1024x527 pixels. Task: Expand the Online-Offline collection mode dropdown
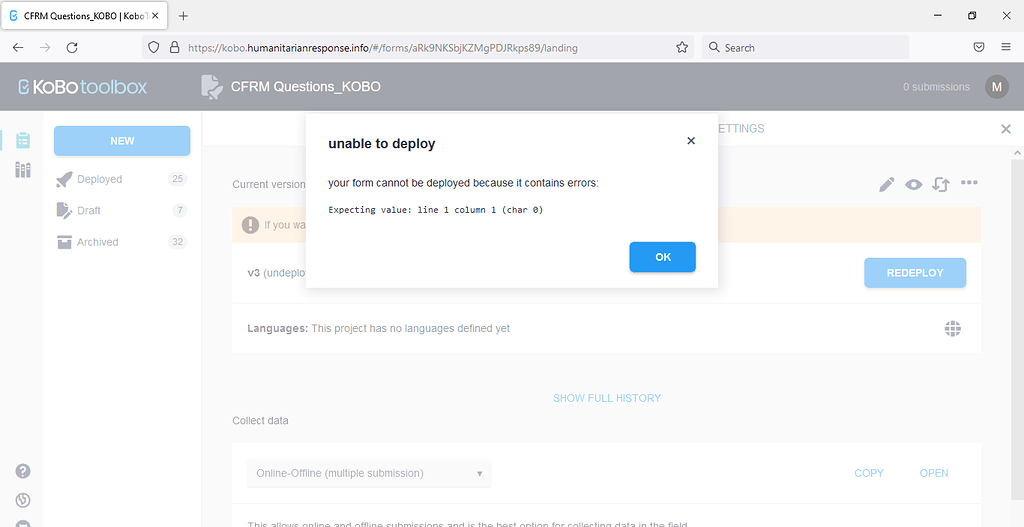coord(368,473)
